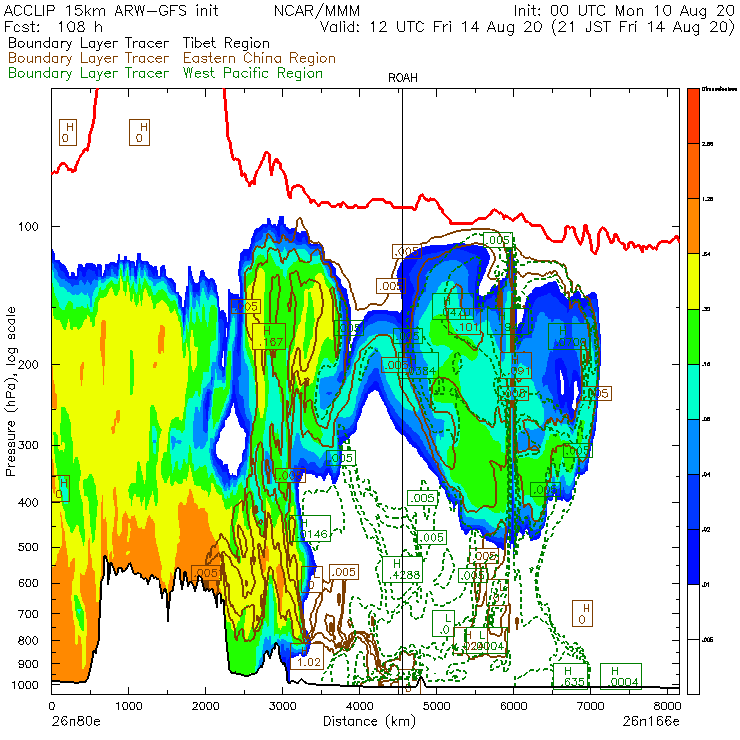Click the 3000 km distance tick label

[x=282, y=706]
